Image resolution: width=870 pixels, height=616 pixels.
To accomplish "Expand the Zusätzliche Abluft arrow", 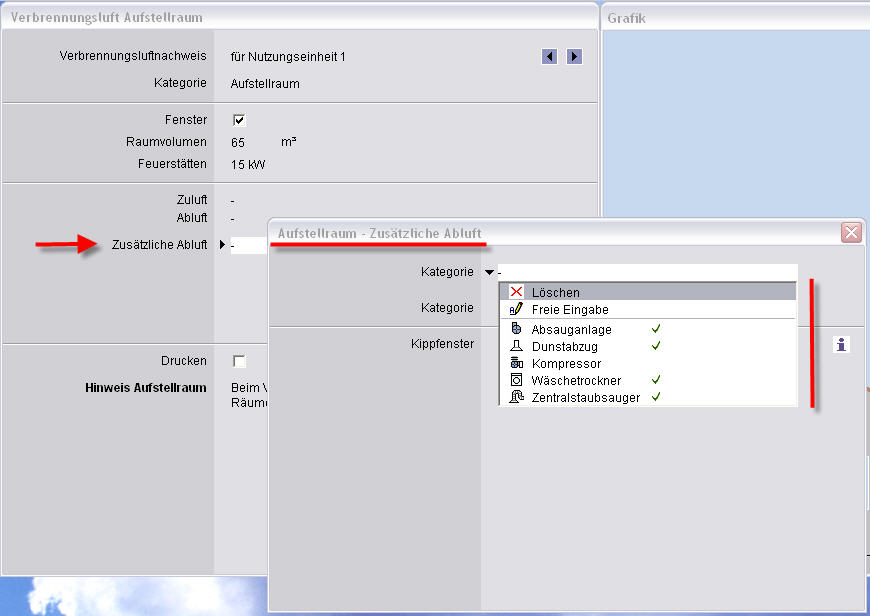I will tap(222, 246).
